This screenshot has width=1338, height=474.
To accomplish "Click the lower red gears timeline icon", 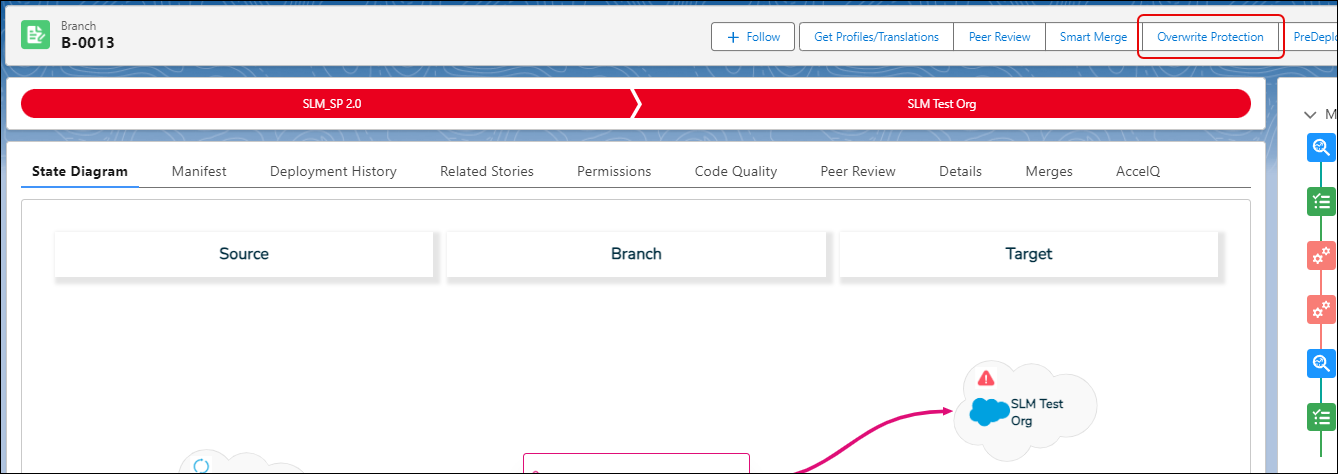I will click(1321, 309).
